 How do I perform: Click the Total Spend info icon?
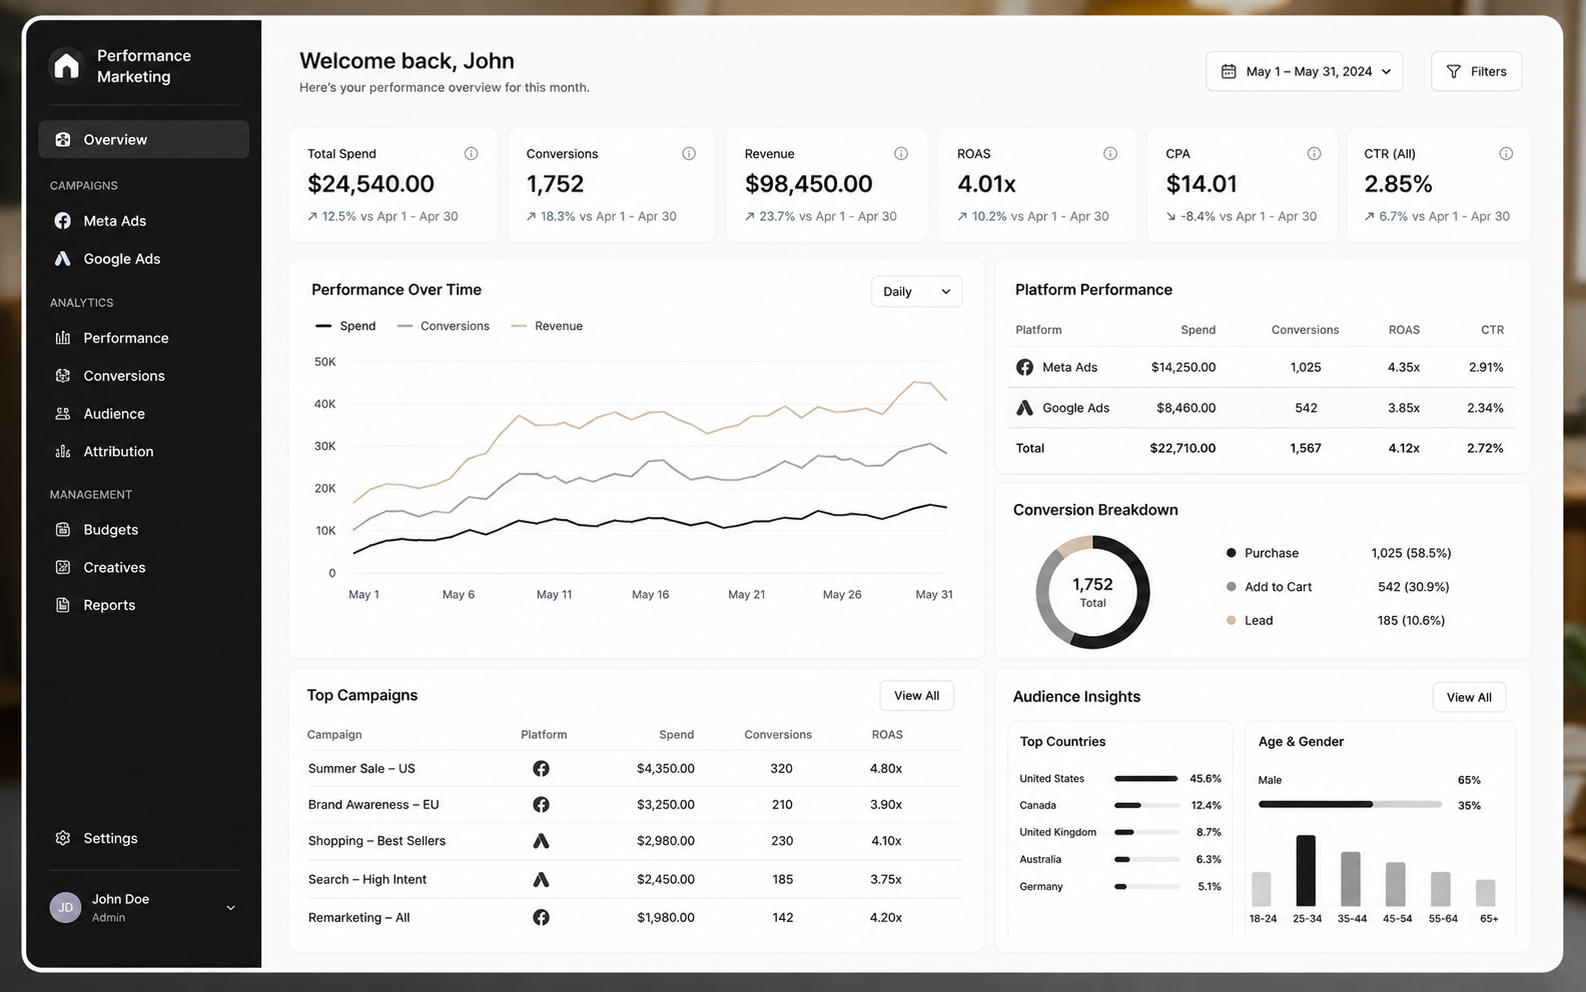tap(471, 154)
